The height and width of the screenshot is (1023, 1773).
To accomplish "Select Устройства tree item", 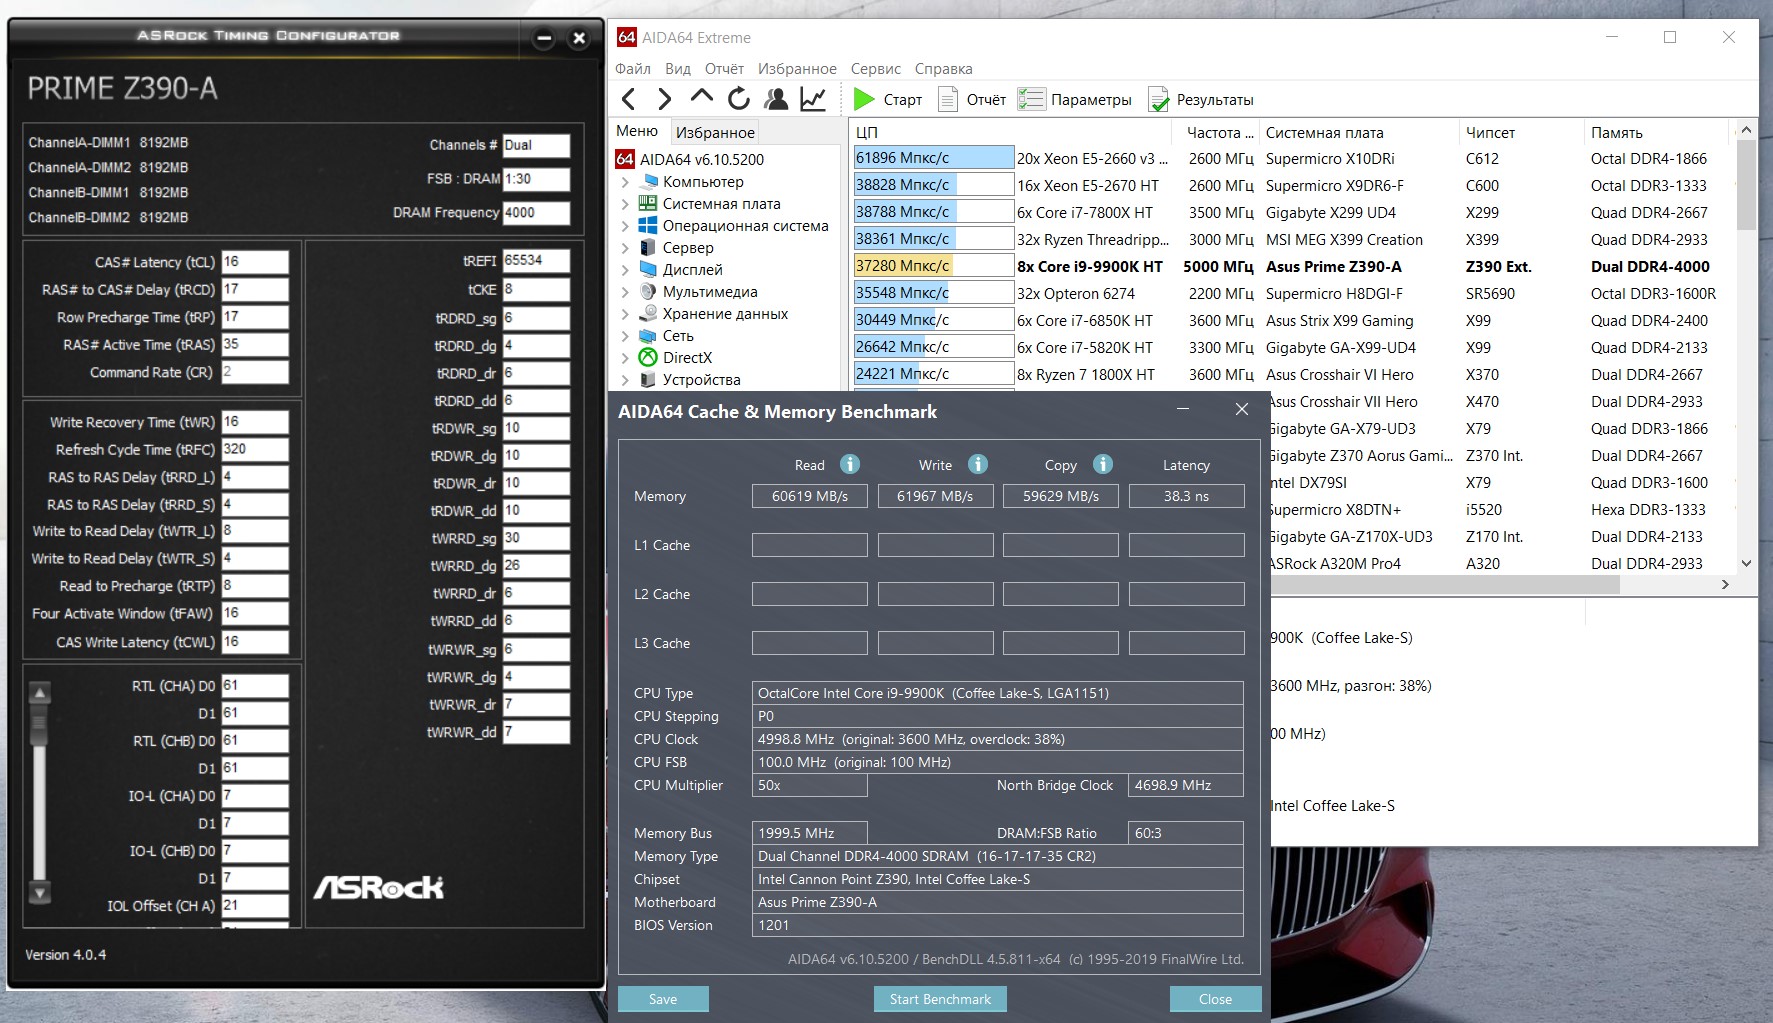I will [701, 379].
